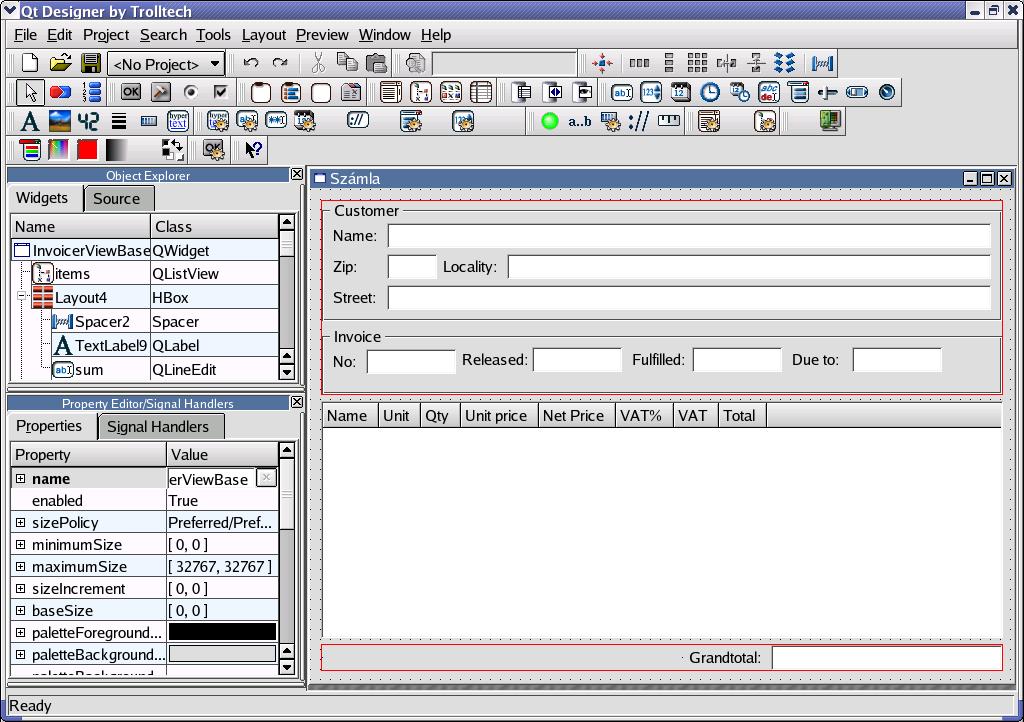The height and width of the screenshot is (722, 1024).
Task: Expand the paletteForeground property
Action: (21, 633)
